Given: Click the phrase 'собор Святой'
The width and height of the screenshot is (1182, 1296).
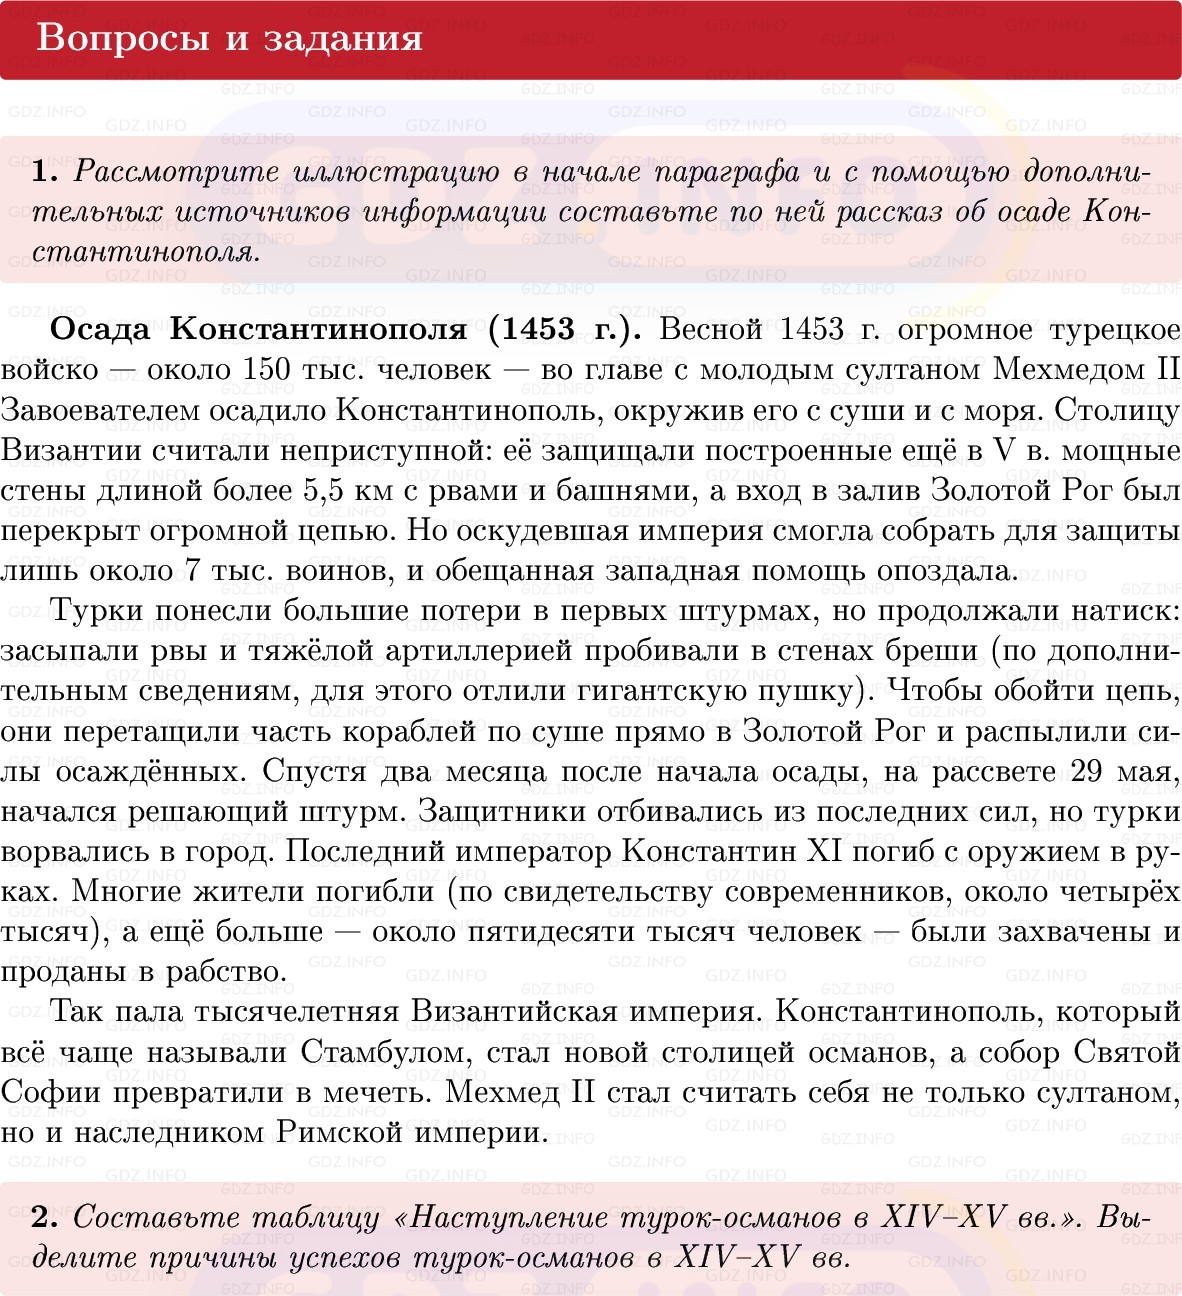Looking at the screenshot, I should tap(1081, 1053).
